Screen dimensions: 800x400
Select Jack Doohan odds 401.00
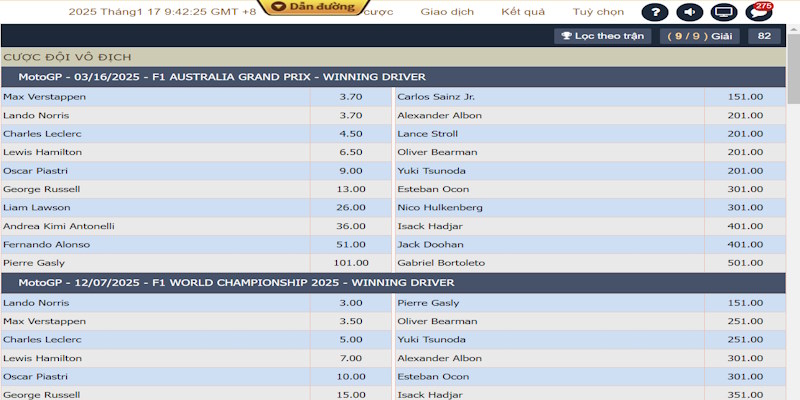745,244
